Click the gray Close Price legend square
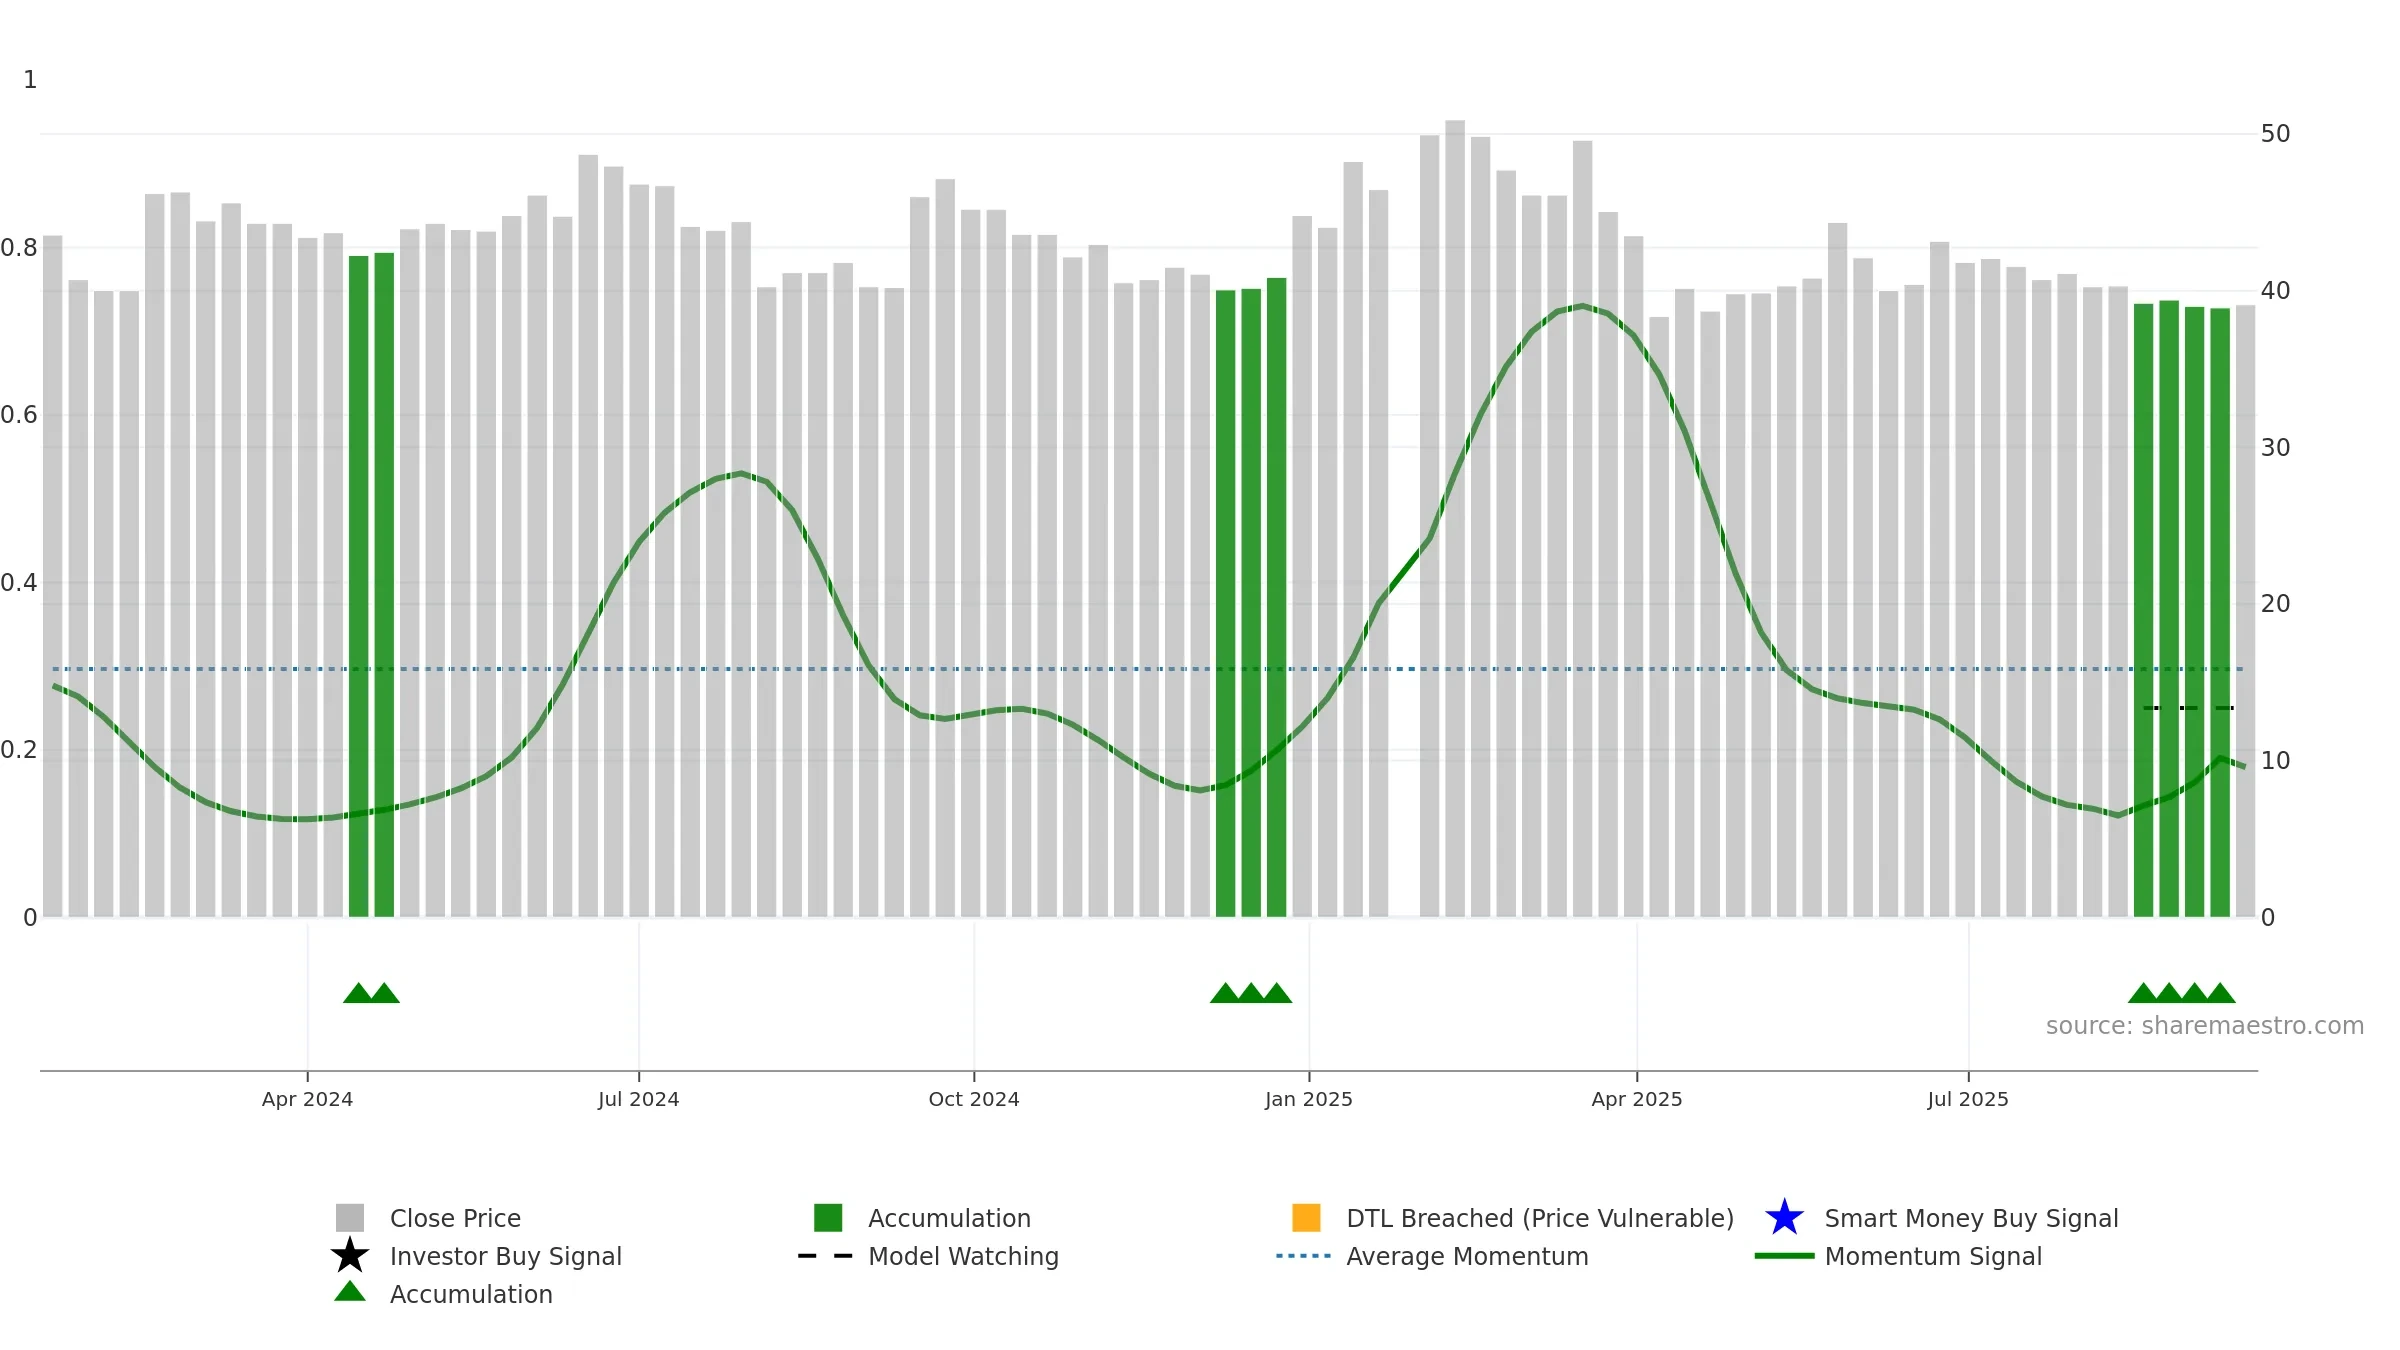 [x=350, y=1218]
